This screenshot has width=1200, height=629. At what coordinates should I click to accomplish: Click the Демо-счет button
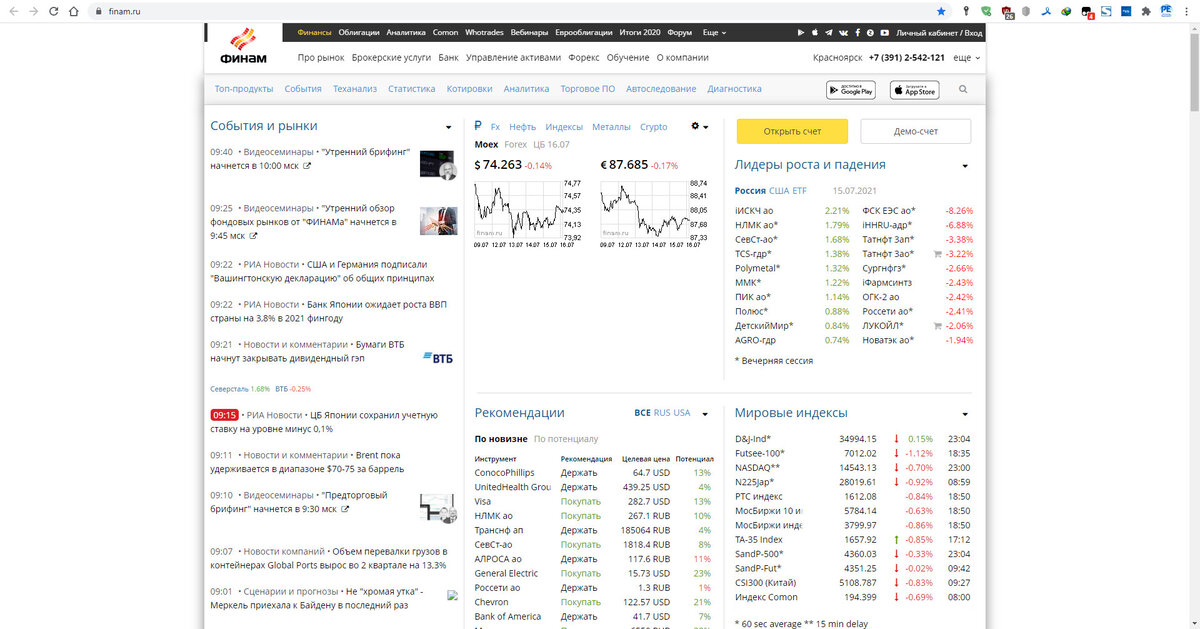(915, 131)
